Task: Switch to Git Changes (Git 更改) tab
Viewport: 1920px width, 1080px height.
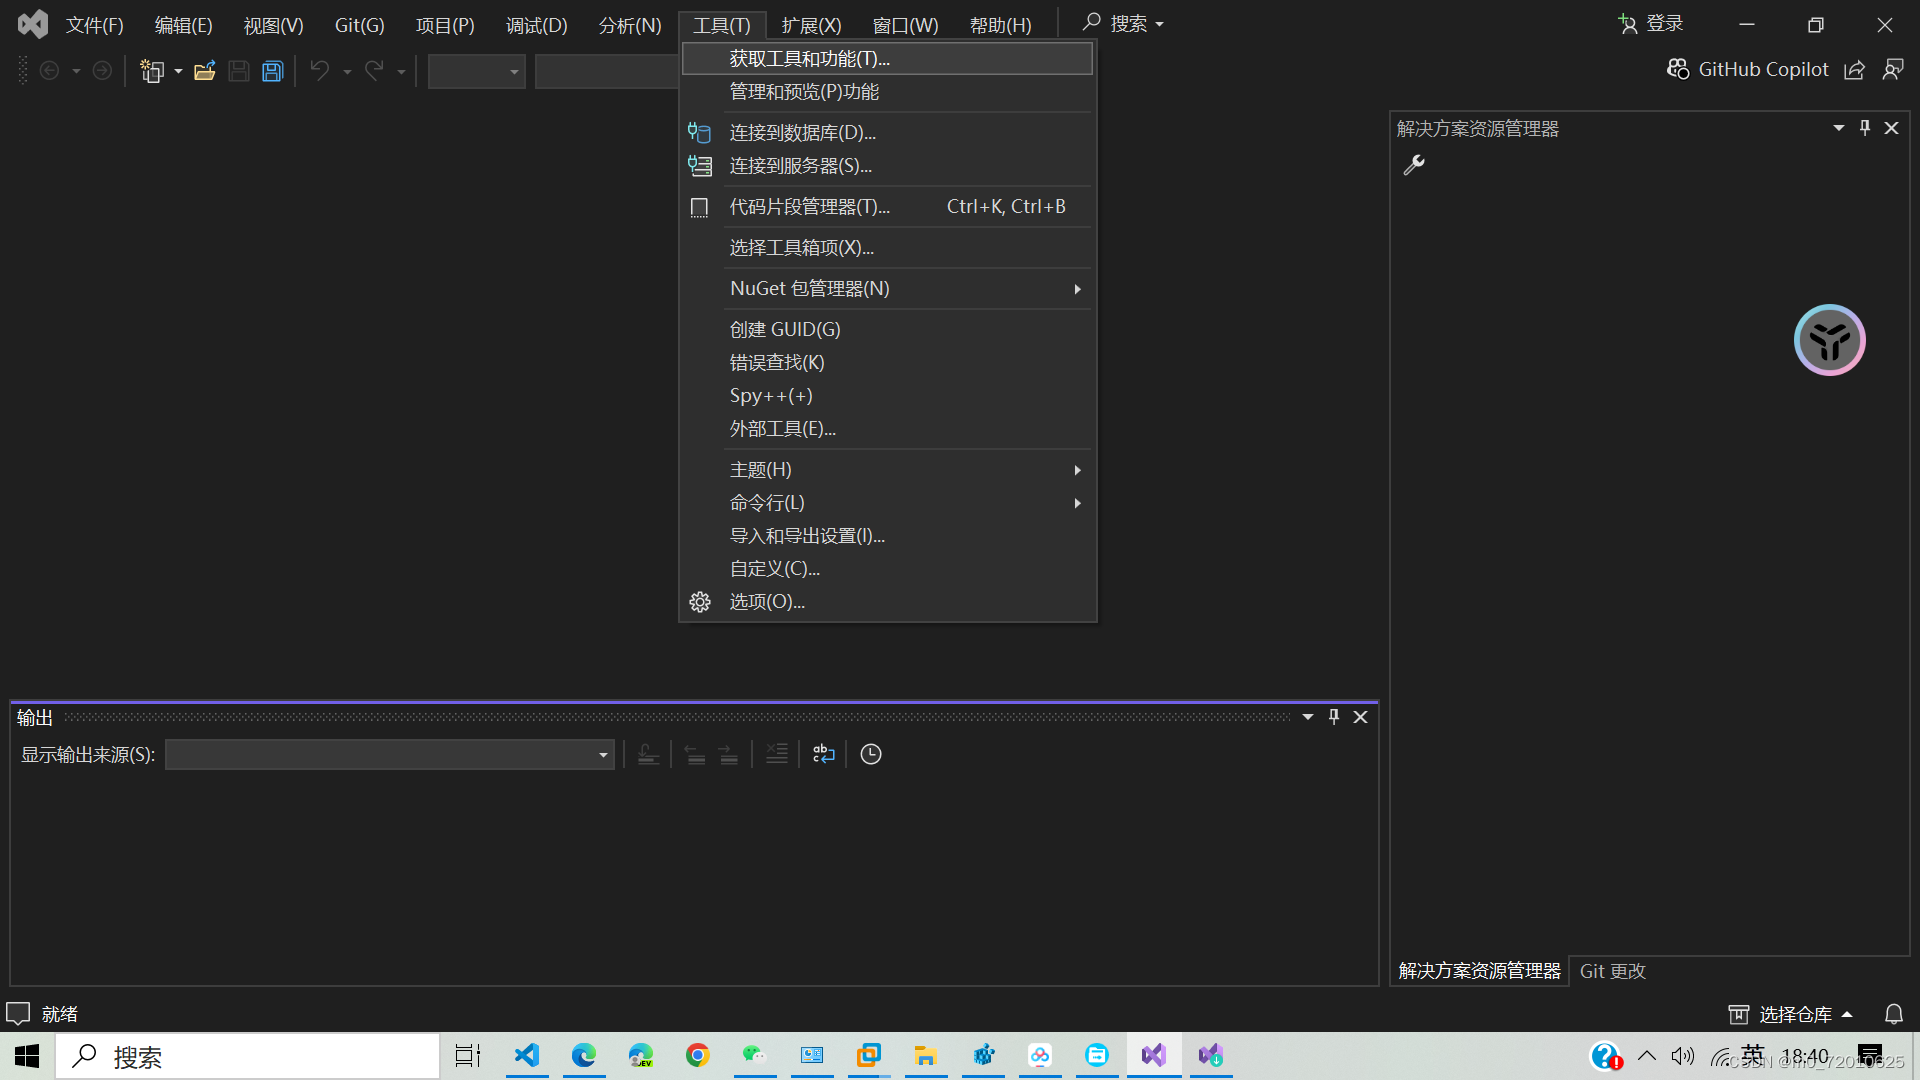Action: pos(1612,971)
